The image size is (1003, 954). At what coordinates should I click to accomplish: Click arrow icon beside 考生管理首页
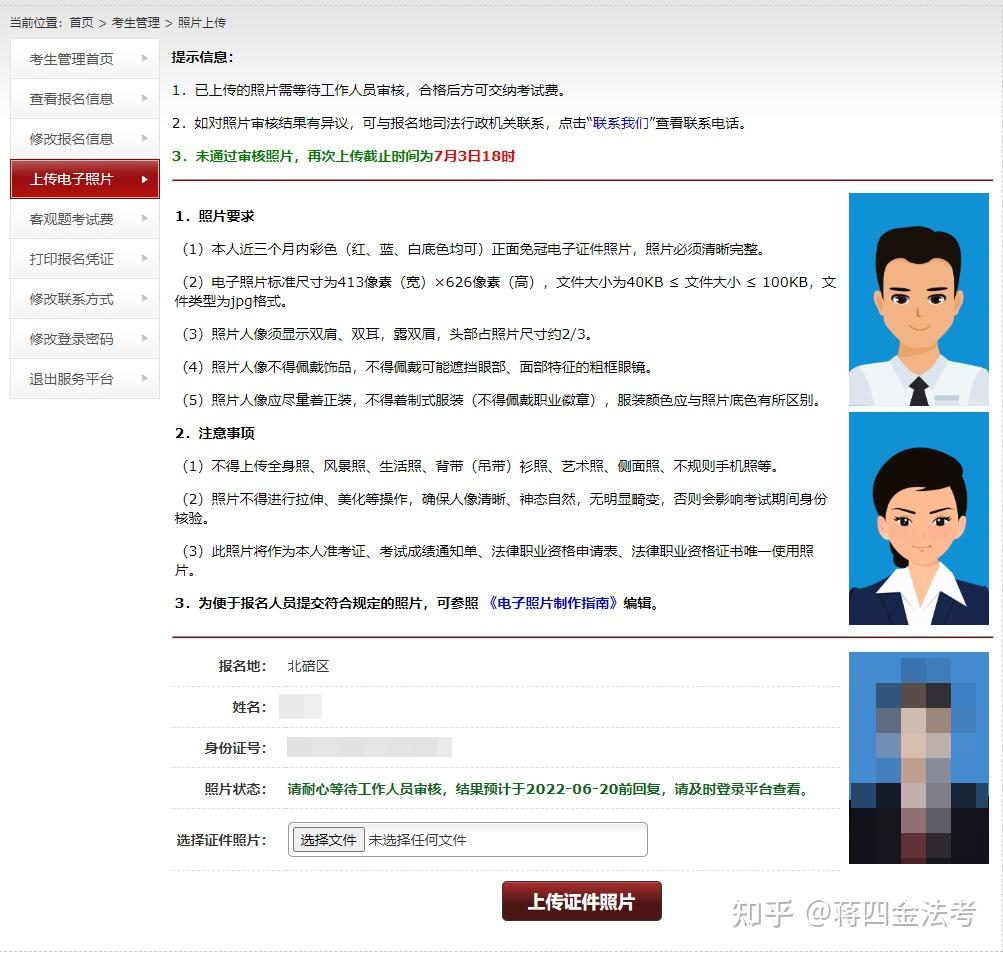(x=145, y=58)
